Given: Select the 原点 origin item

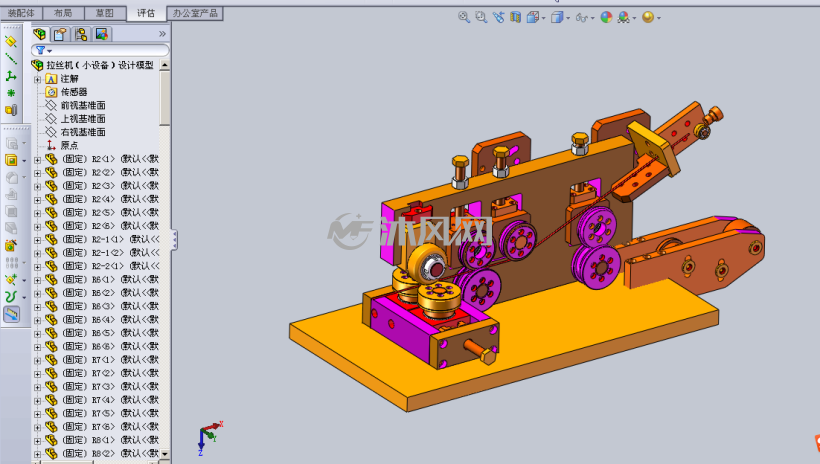Looking at the screenshot, I should tap(62, 145).
